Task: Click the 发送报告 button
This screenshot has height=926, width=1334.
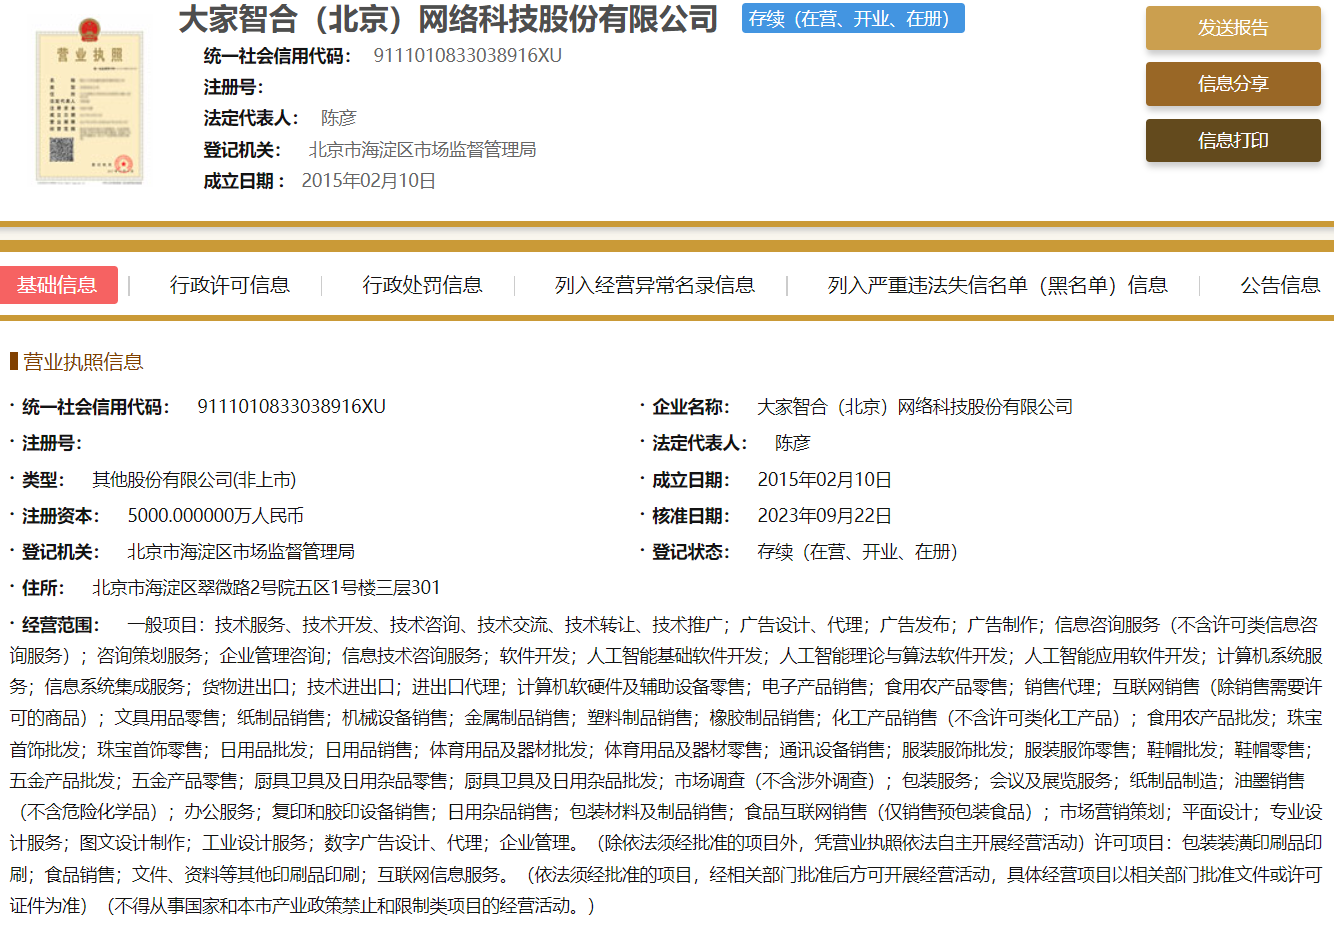Action: coord(1233,28)
